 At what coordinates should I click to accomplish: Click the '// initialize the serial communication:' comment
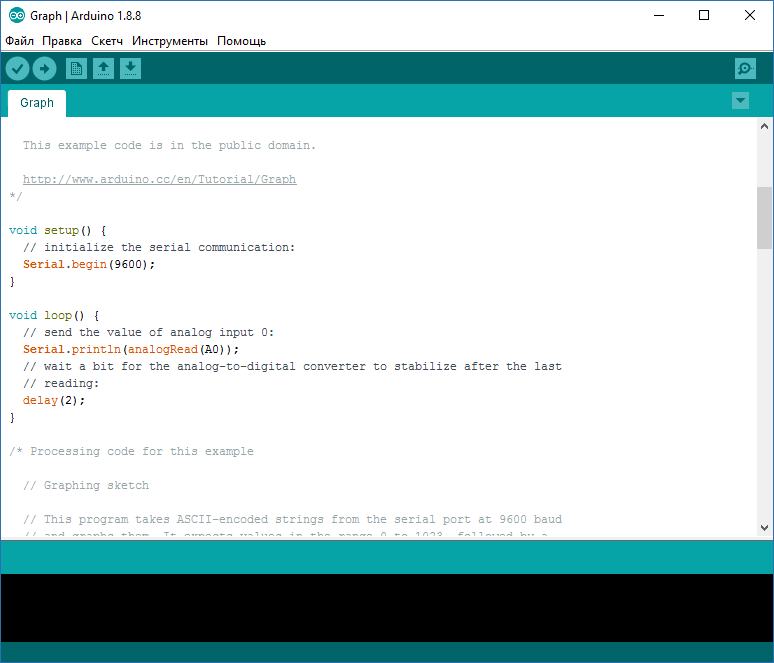click(x=159, y=247)
